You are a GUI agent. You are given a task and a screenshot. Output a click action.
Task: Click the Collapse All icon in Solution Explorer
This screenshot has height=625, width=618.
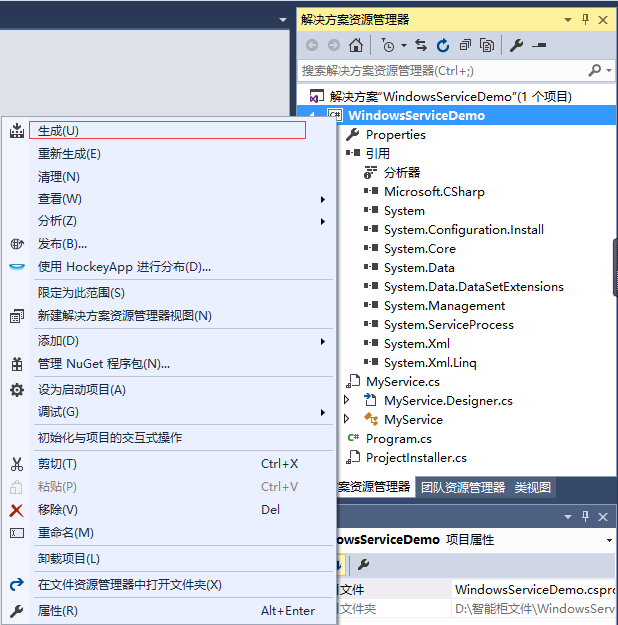[464, 45]
